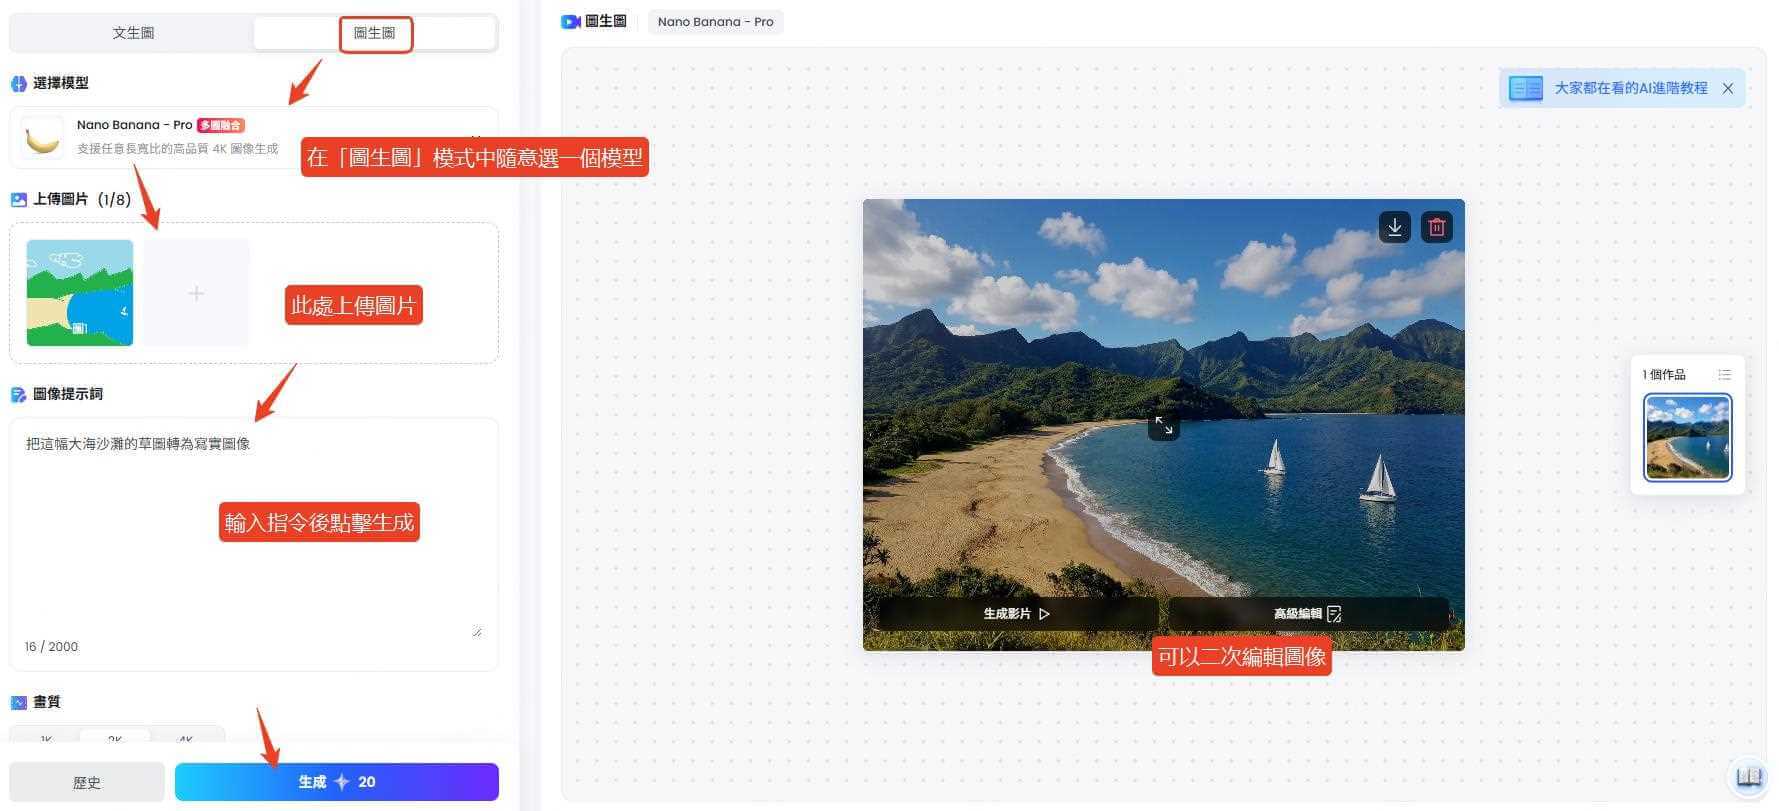1779x811 pixels.
Task: Select the 圖生圖 tab
Action: [375, 33]
